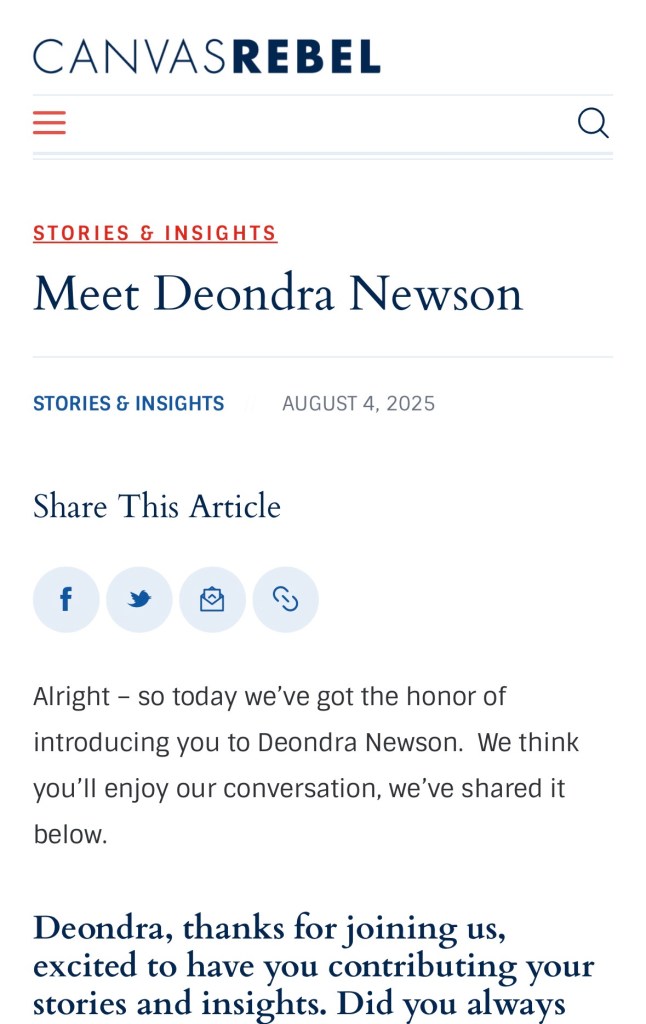
Task: Click the Deondra, thanks for joining us heading
Action: 270,928
